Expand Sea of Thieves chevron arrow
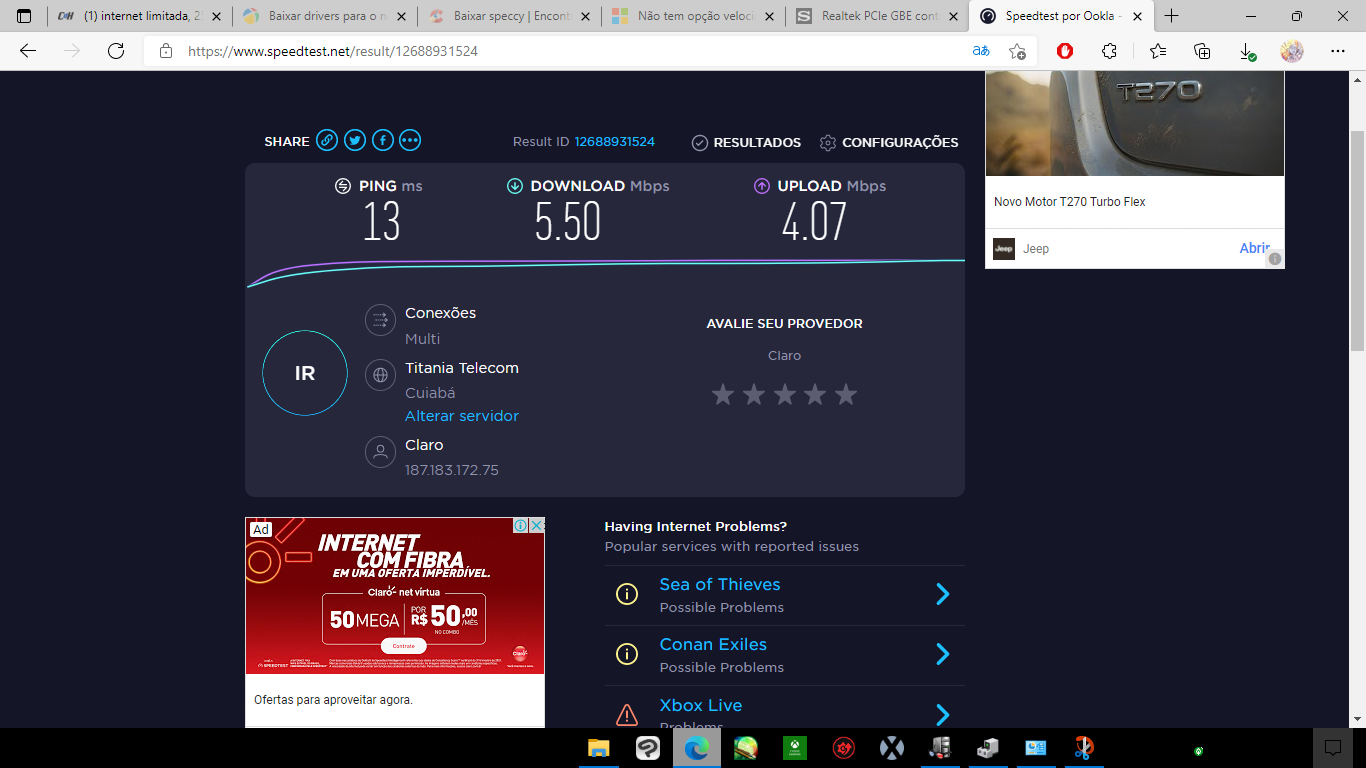The height and width of the screenshot is (768, 1366). coord(942,594)
